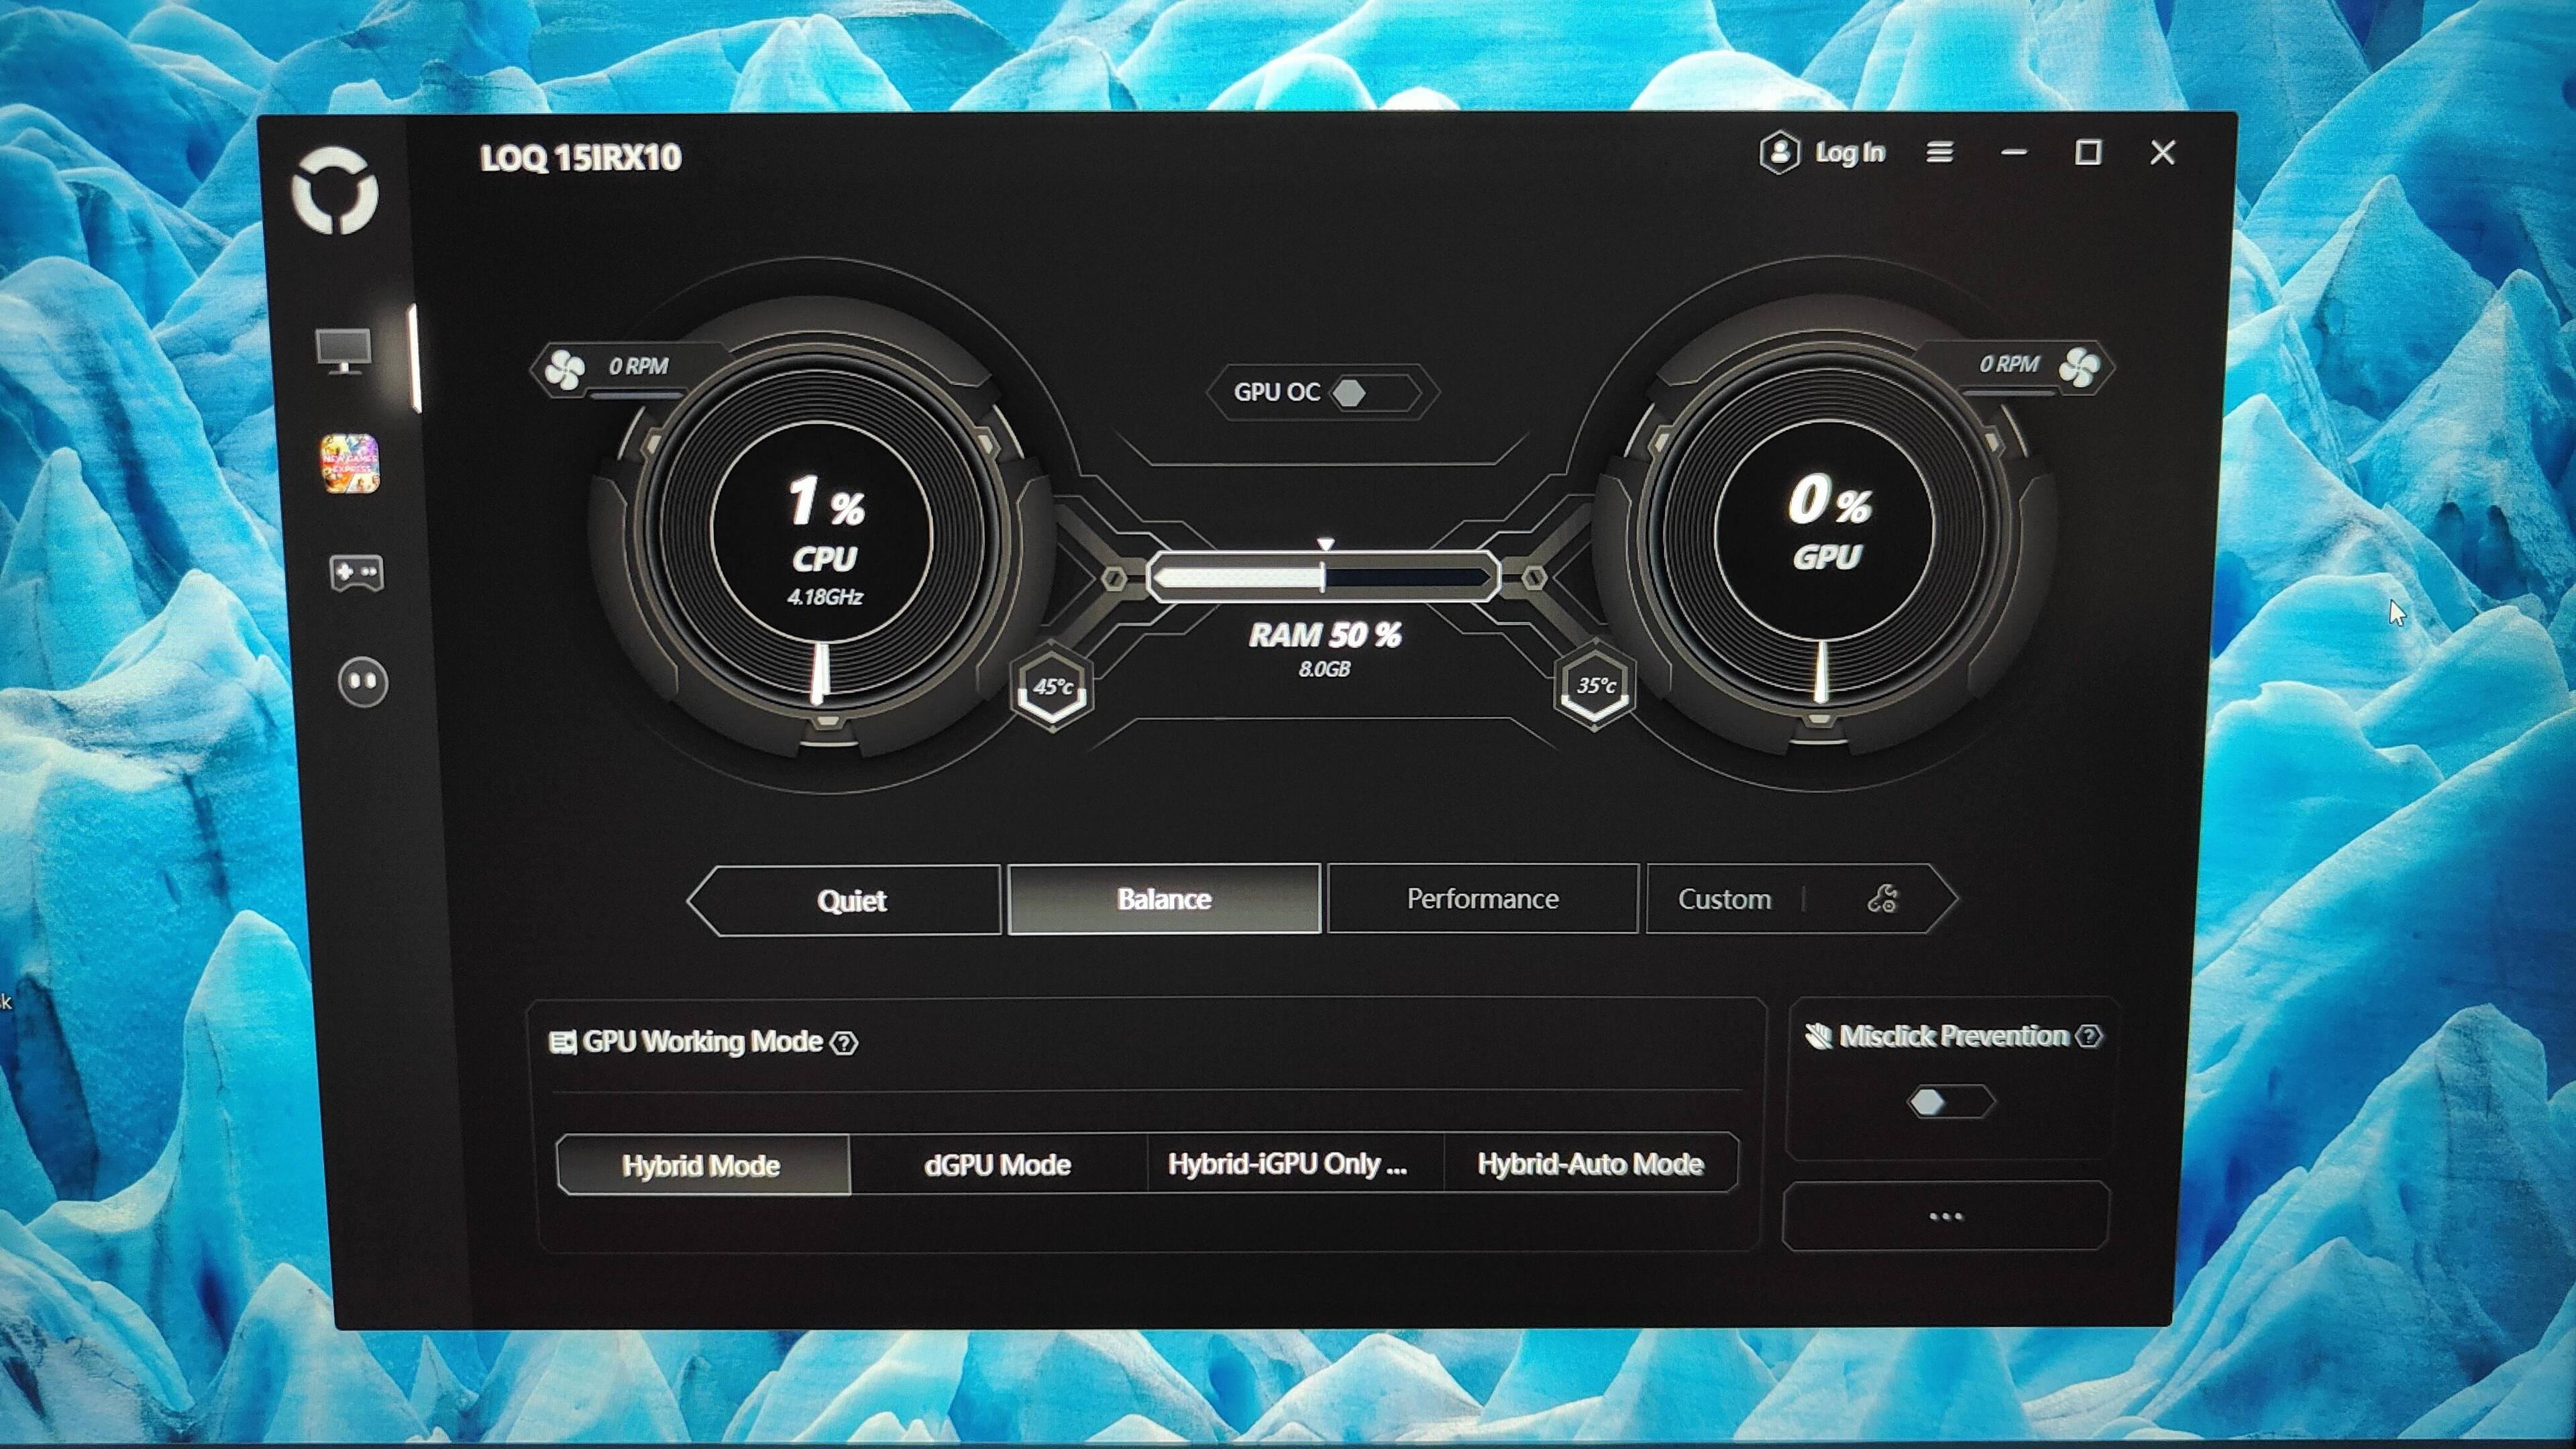Click the custom mode settings icon
Viewport: 2576px width, 1449px height.
coord(1882,899)
